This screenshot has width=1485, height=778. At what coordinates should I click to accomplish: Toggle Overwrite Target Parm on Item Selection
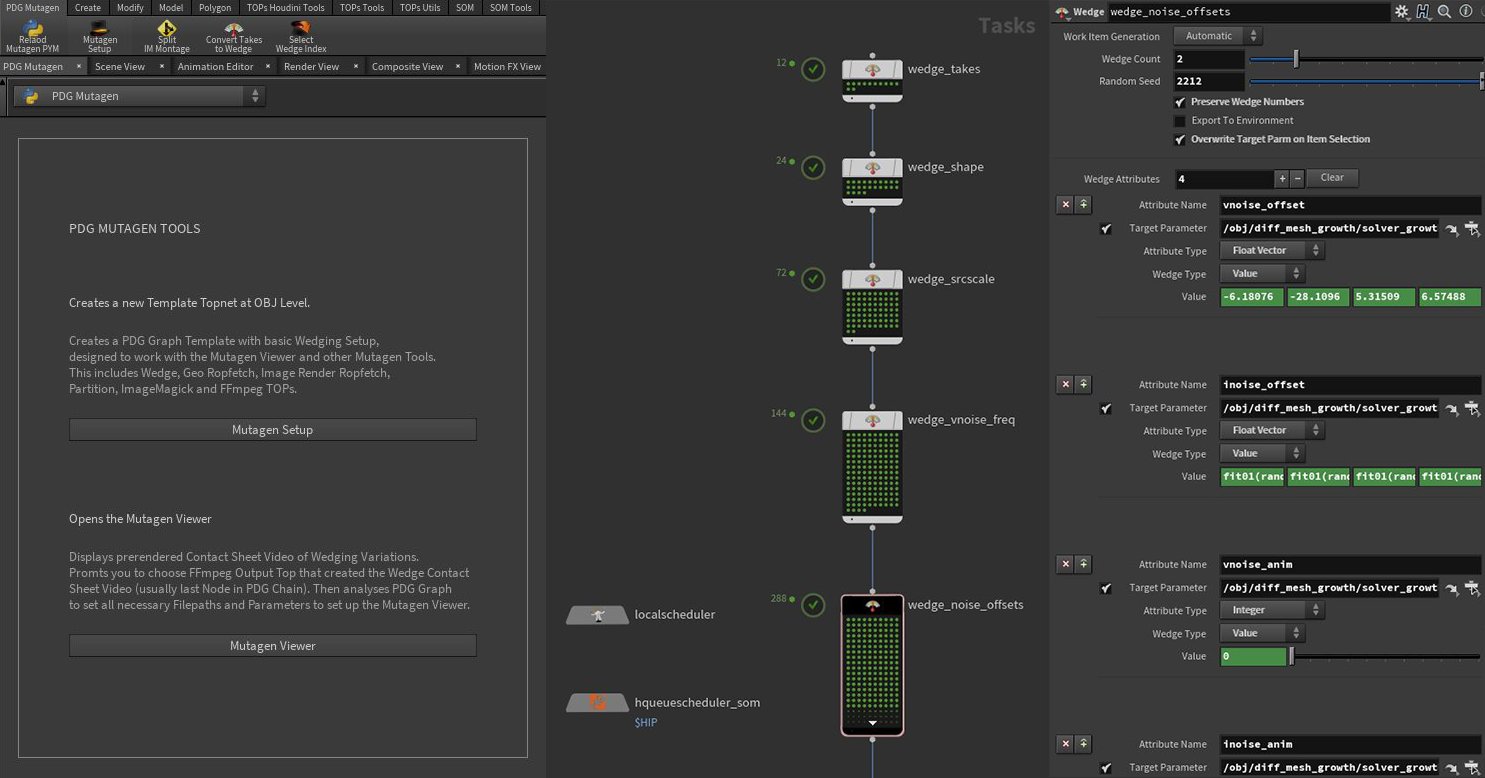point(1180,140)
